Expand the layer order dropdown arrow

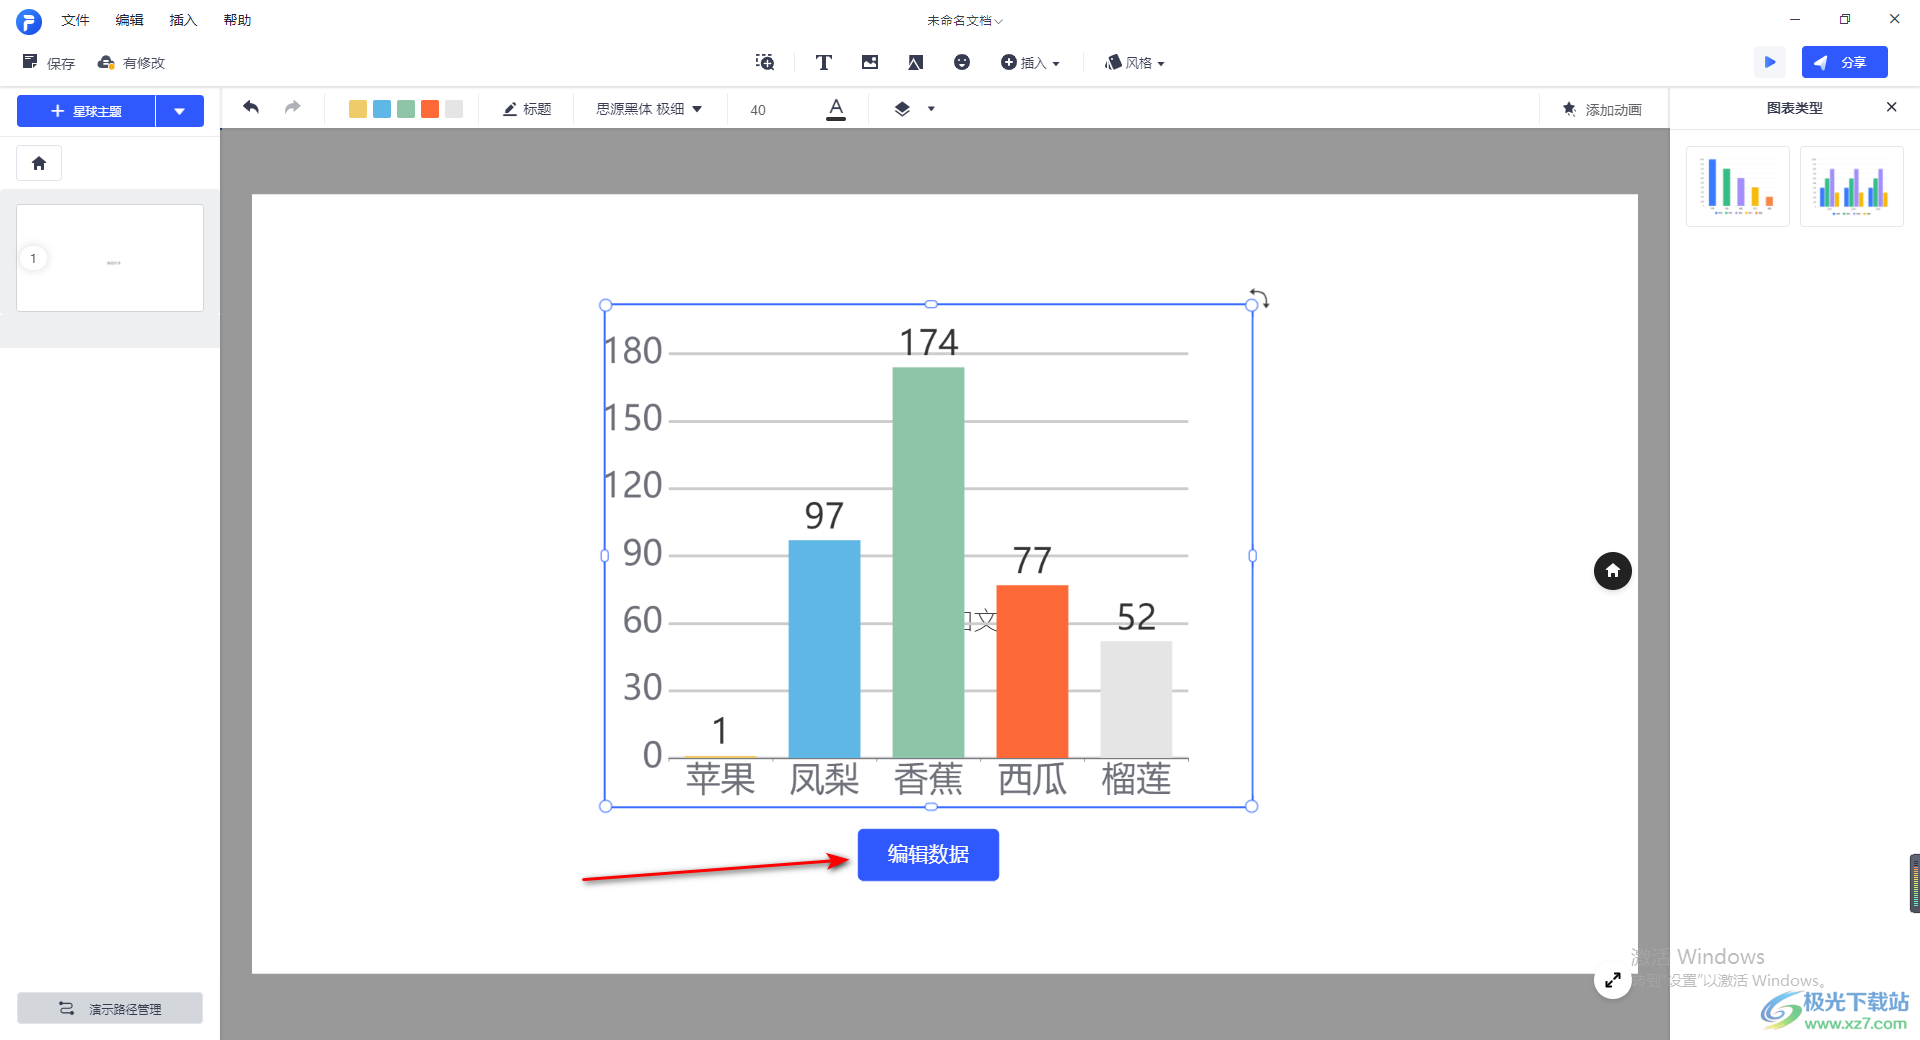click(931, 109)
